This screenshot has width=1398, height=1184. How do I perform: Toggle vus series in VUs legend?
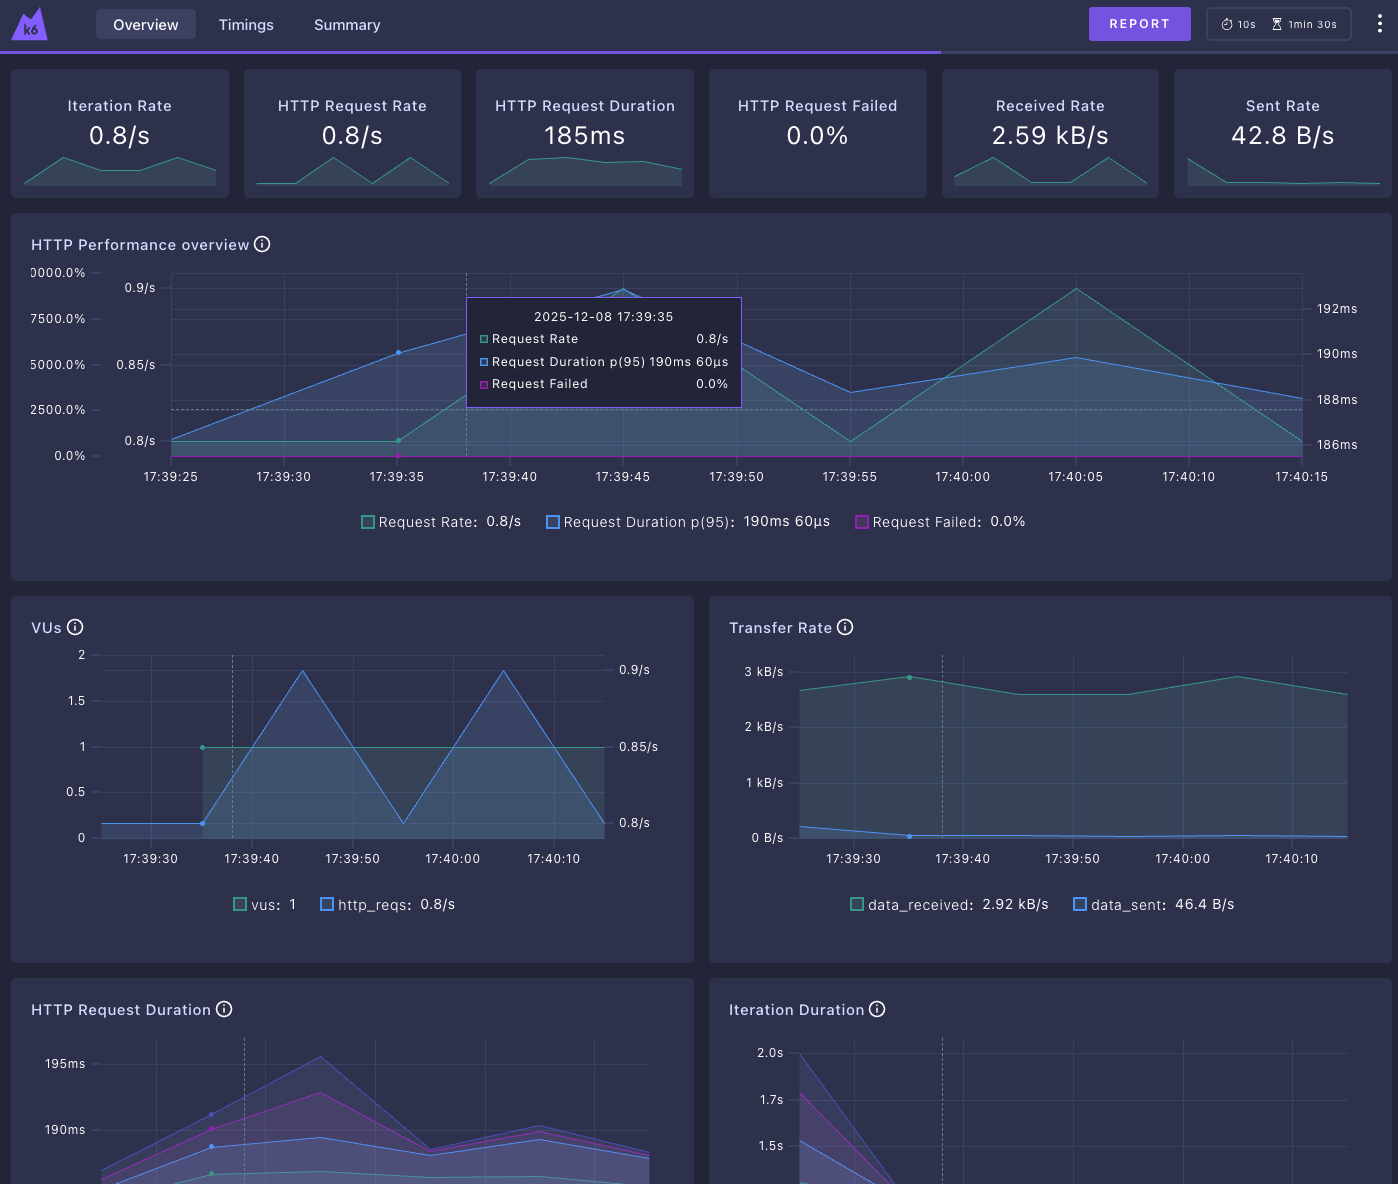(x=265, y=904)
